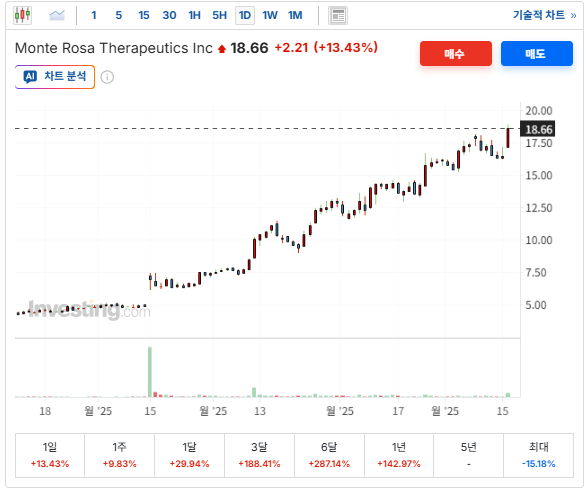Select the 1 minute interval
Screen dimensions: 586x491
pos(94,15)
